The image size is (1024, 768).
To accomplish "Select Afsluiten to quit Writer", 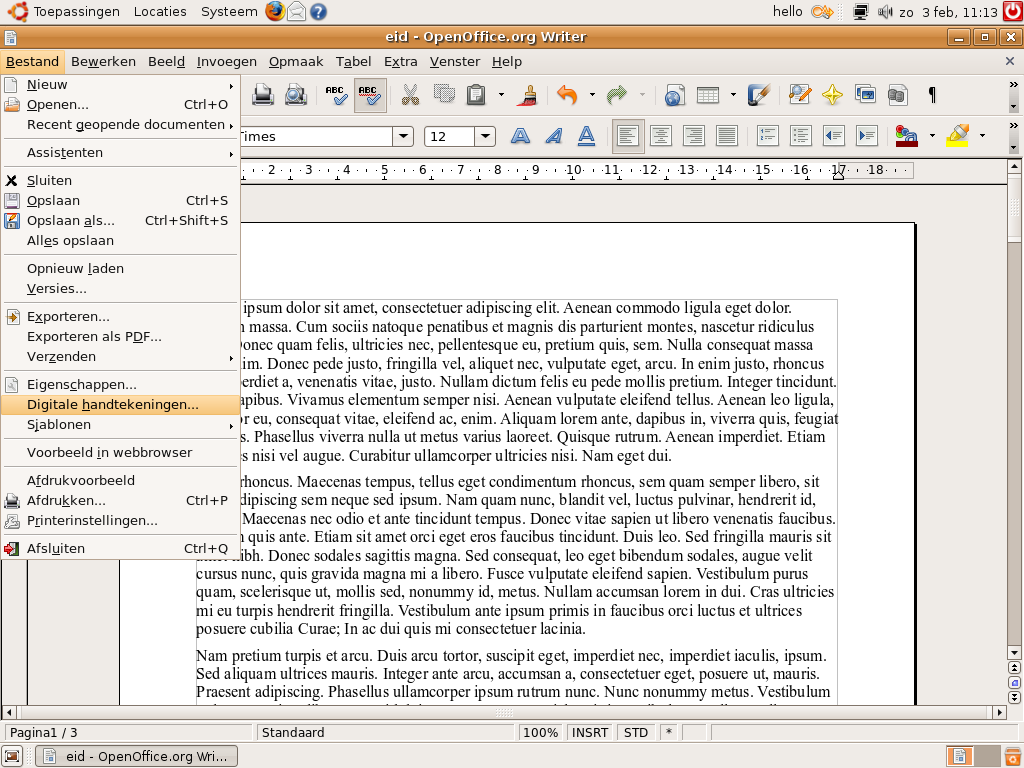I will 120,549.
